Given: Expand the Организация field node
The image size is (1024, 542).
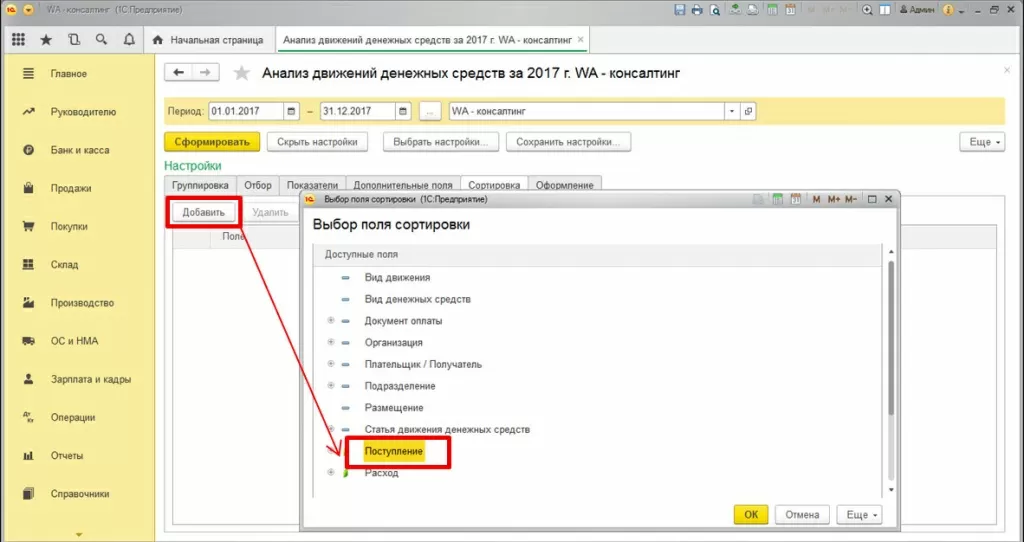Looking at the screenshot, I should [x=331, y=342].
